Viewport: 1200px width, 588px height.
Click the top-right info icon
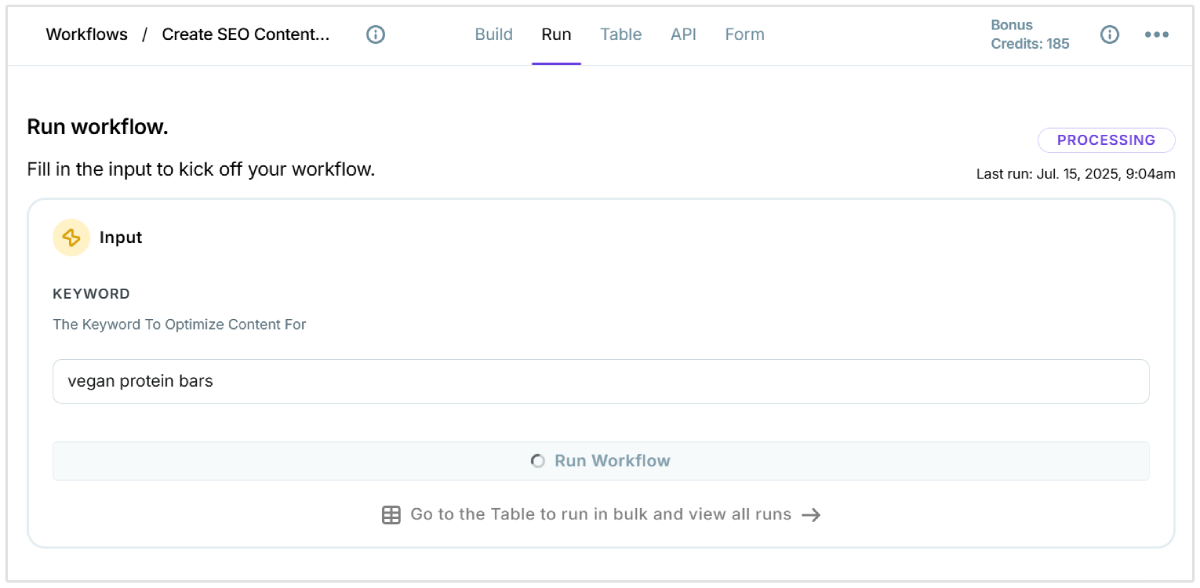click(x=1109, y=34)
